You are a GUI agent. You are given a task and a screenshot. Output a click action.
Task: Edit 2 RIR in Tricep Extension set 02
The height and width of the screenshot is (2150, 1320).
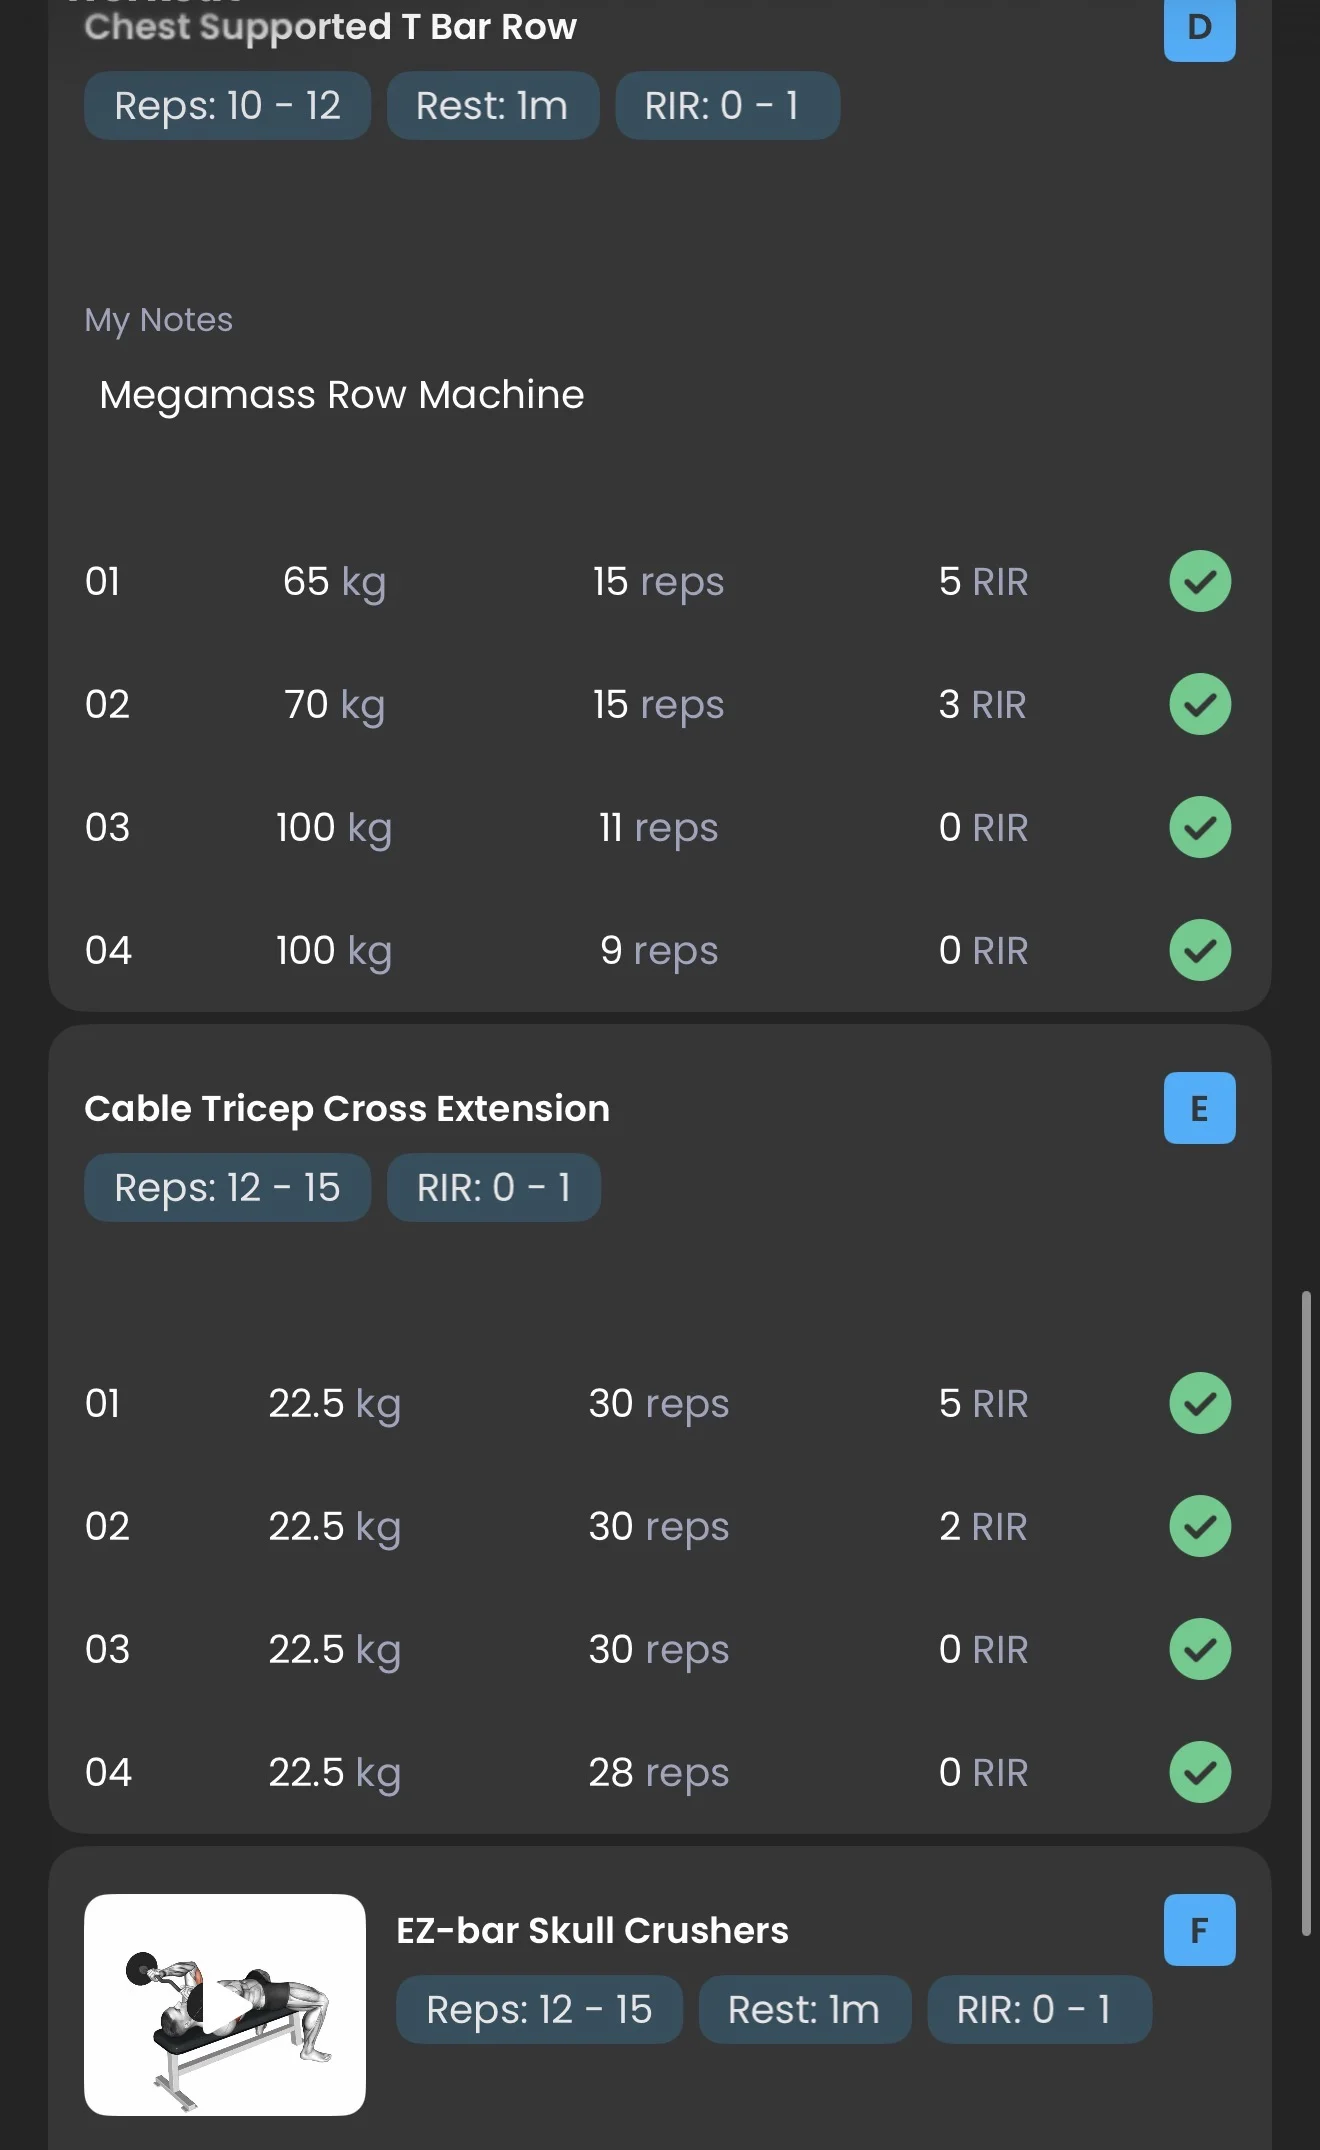983,1527
